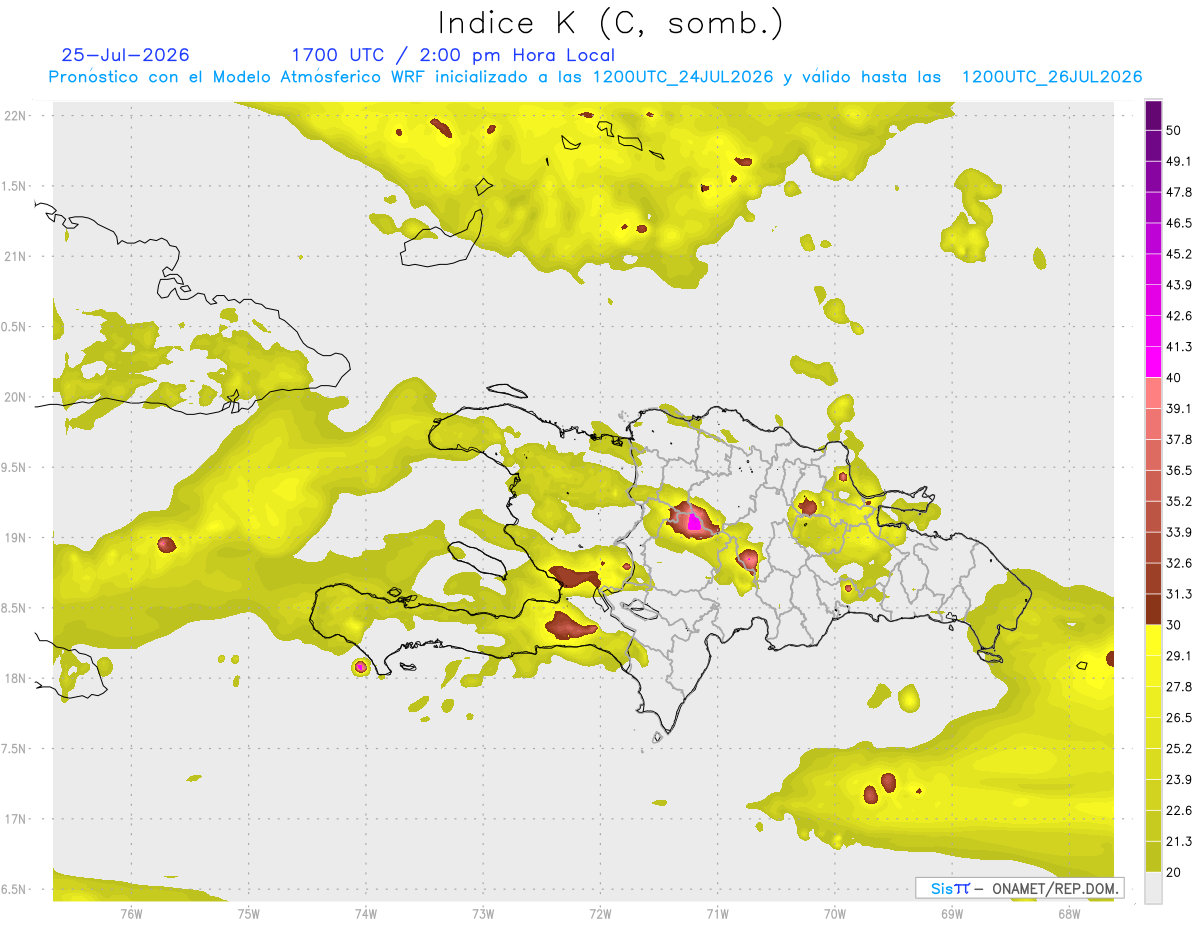Click the brown spot near 19N west of 75W
Screen dimensions: 1200x927
(167, 545)
